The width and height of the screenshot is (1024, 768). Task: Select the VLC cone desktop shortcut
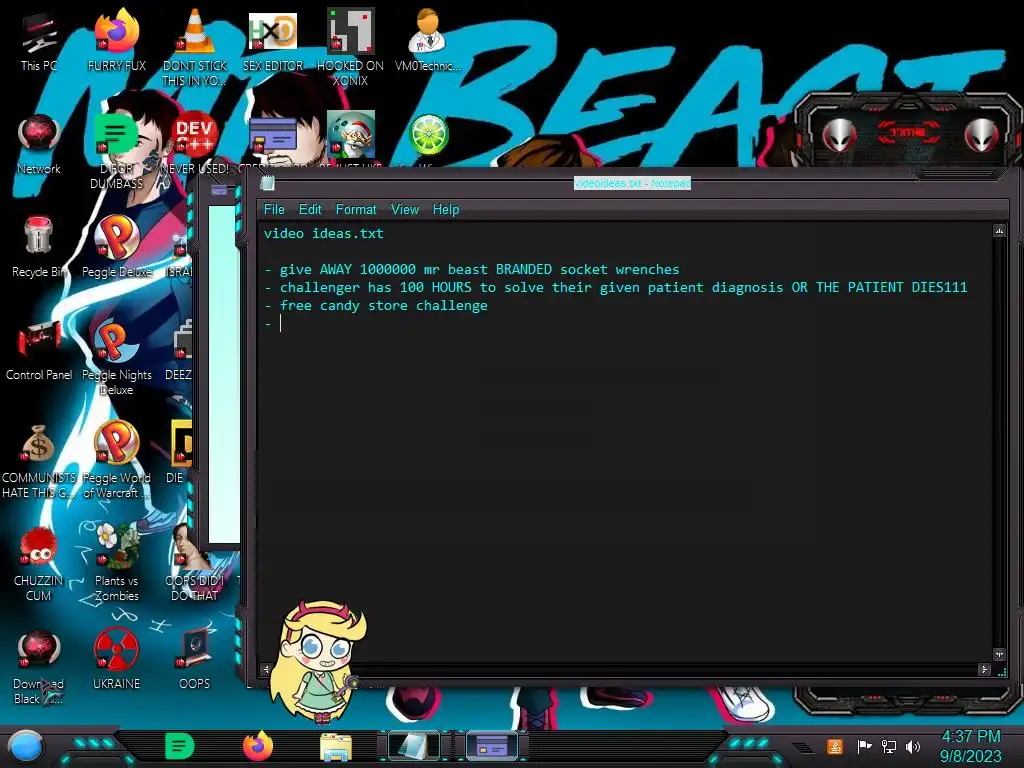click(x=195, y=48)
